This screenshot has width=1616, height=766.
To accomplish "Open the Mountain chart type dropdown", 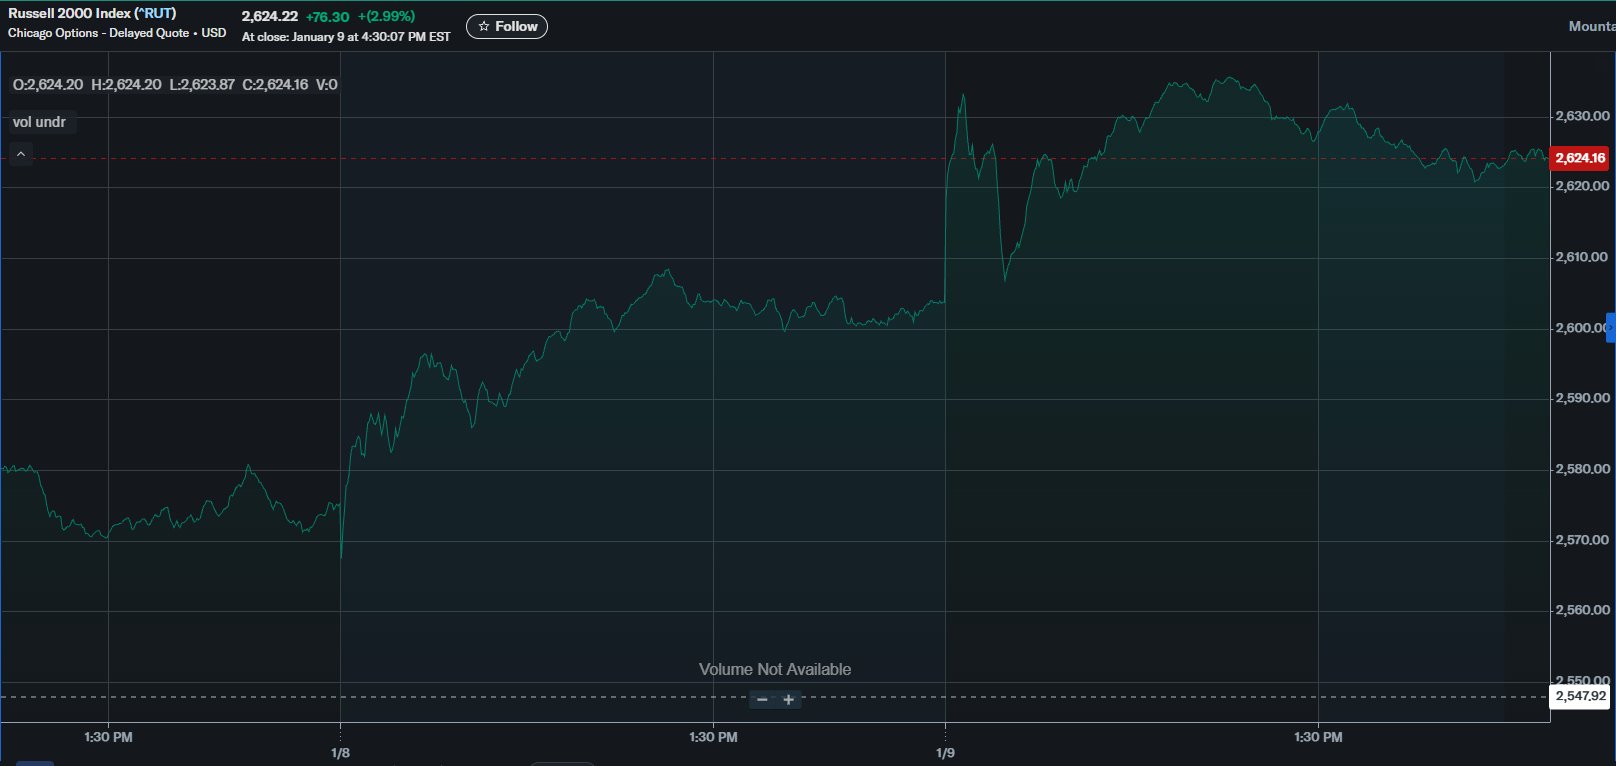I will point(1591,27).
